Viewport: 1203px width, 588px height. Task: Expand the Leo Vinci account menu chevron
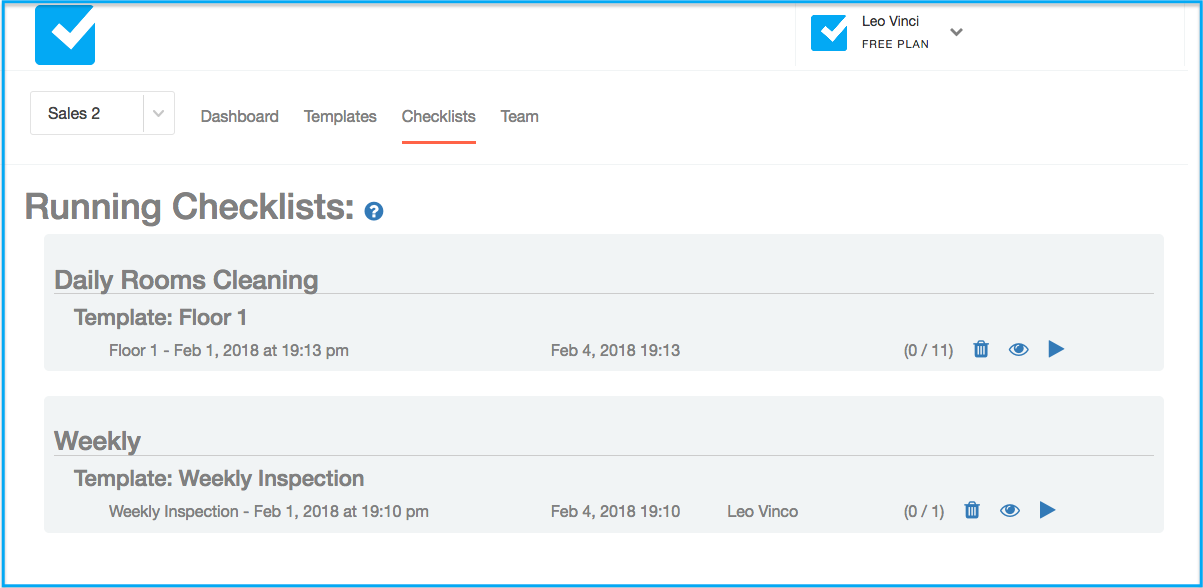956,32
